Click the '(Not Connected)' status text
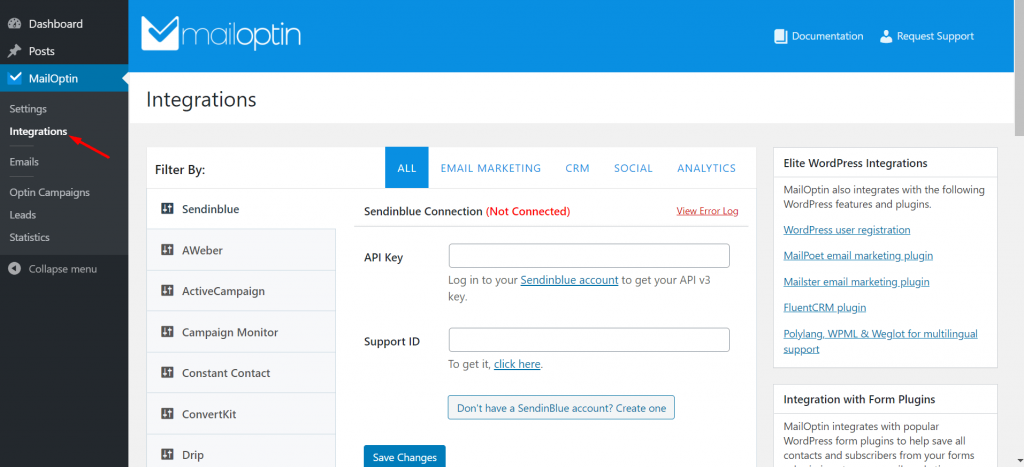This screenshot has height=467, width=1024. (528, 212)
